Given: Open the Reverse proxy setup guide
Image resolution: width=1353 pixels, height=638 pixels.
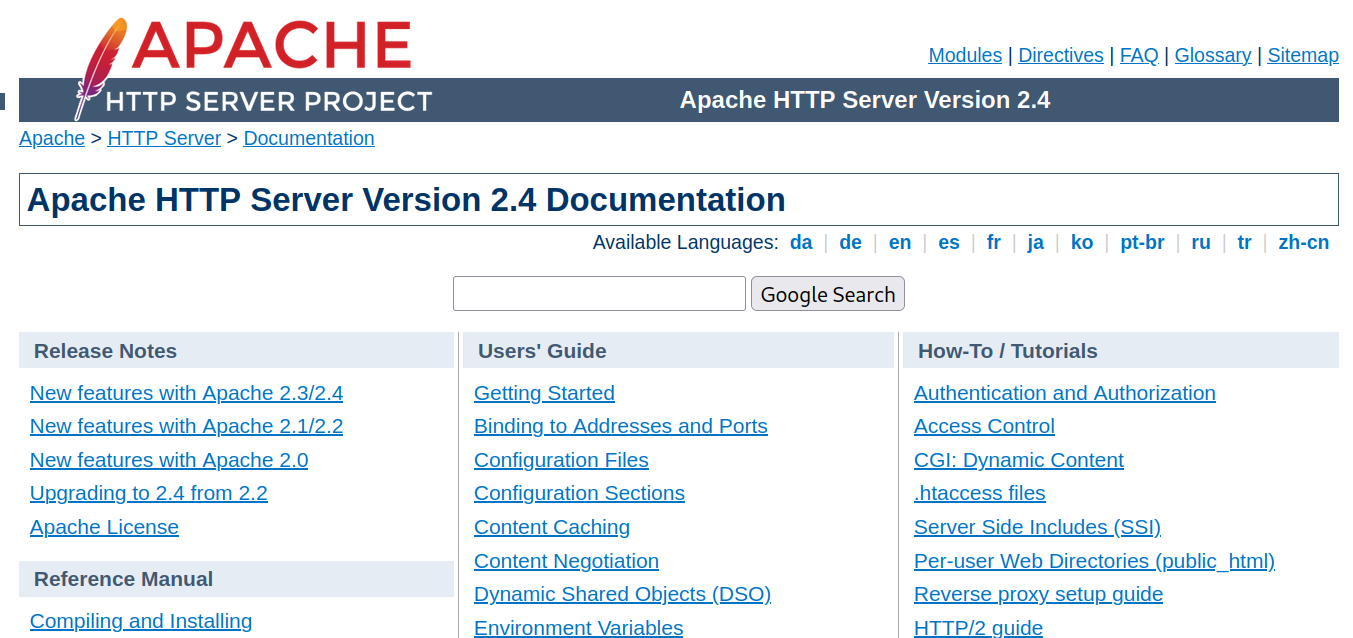Looking at the screenshot, I should [1038, 594].
